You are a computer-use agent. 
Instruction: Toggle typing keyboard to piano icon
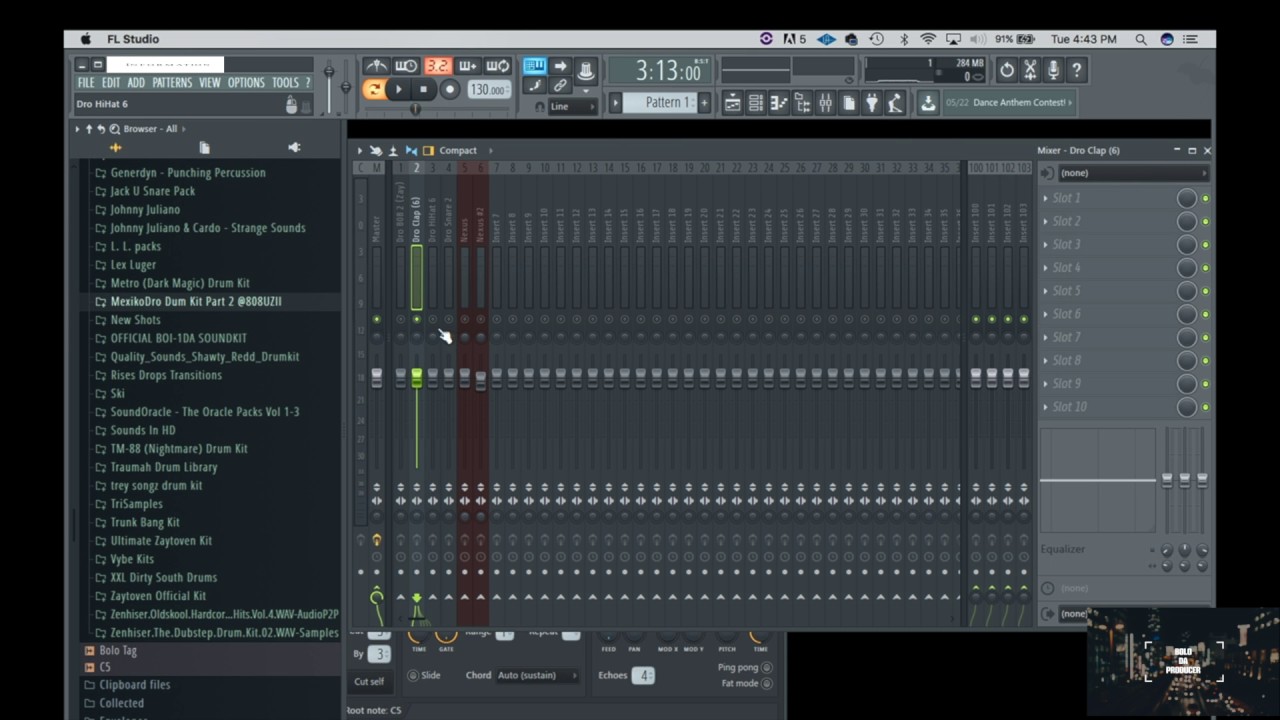click(x=534, y=66)
